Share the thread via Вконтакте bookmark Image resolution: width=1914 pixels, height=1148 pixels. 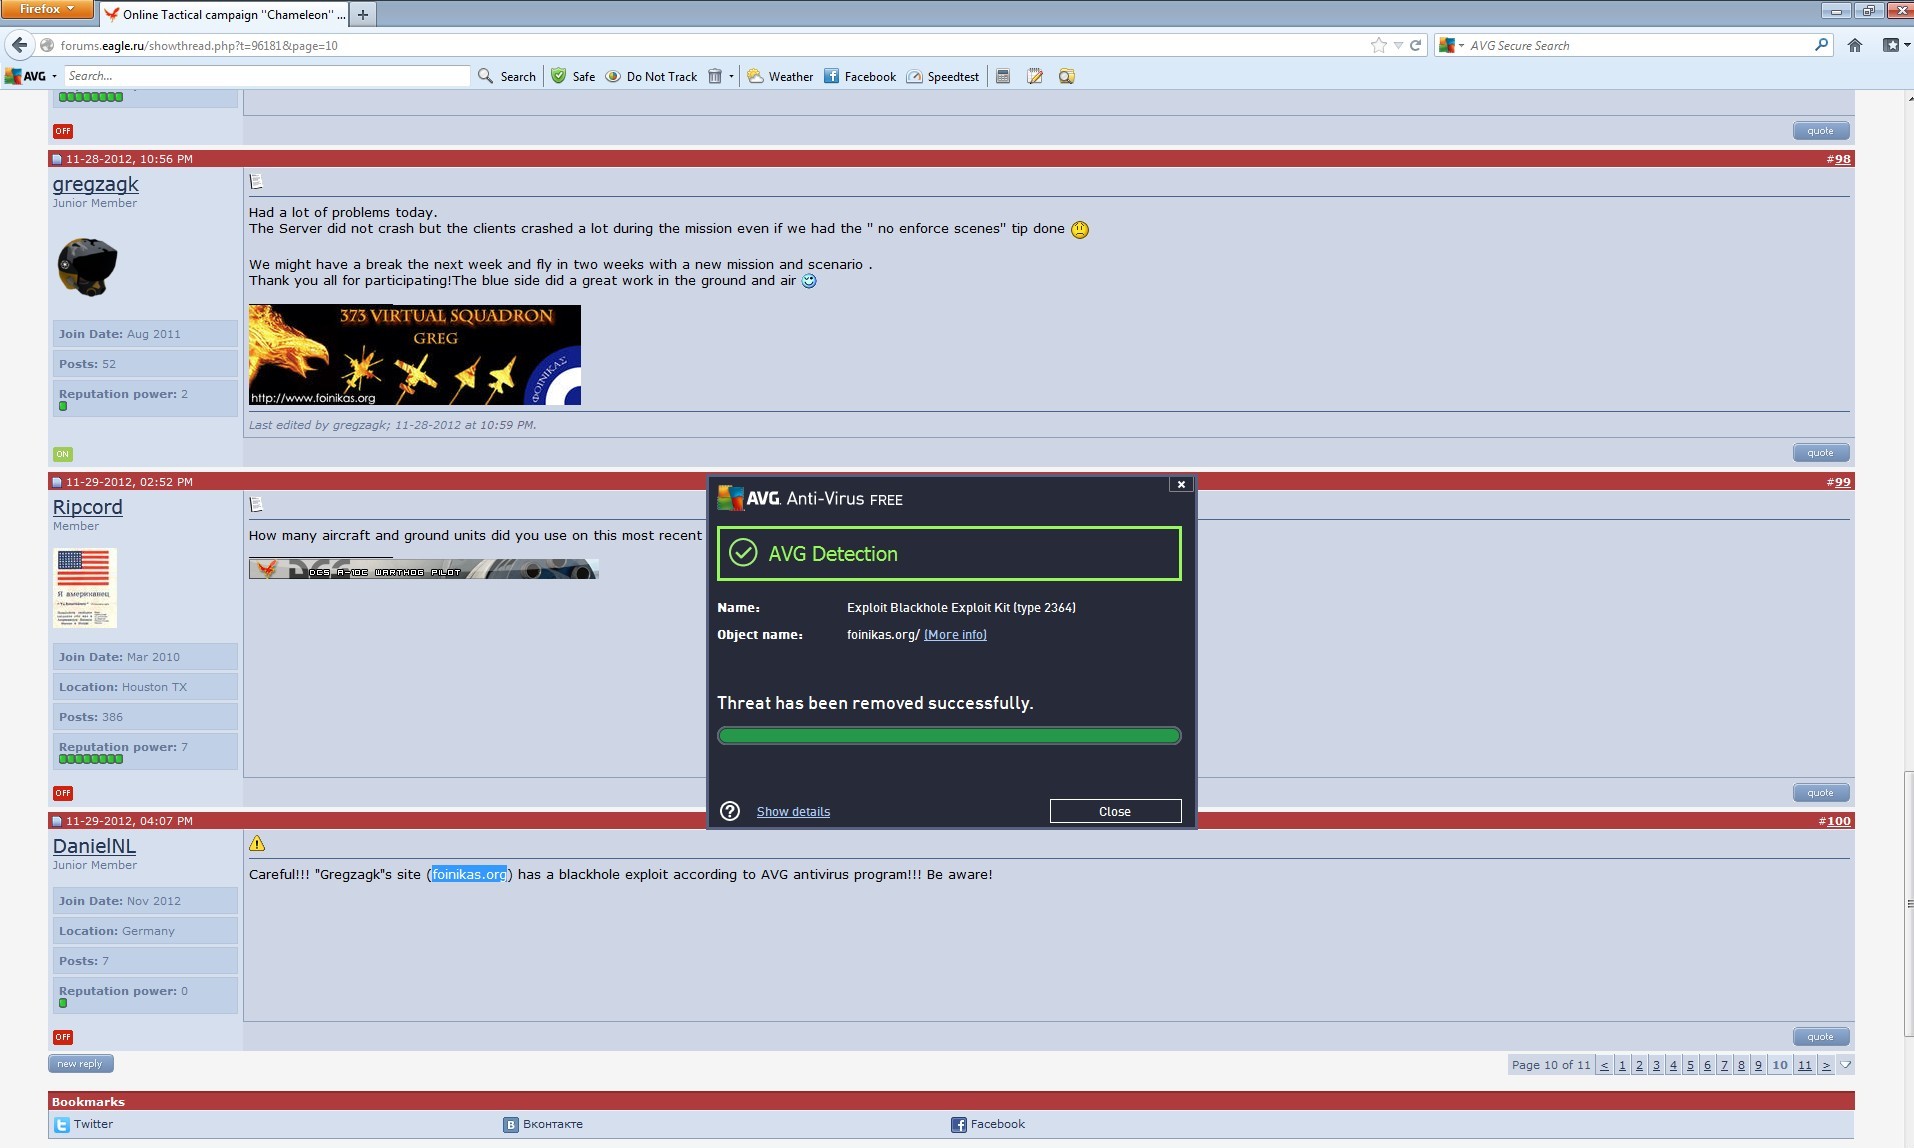point(543,1124)
